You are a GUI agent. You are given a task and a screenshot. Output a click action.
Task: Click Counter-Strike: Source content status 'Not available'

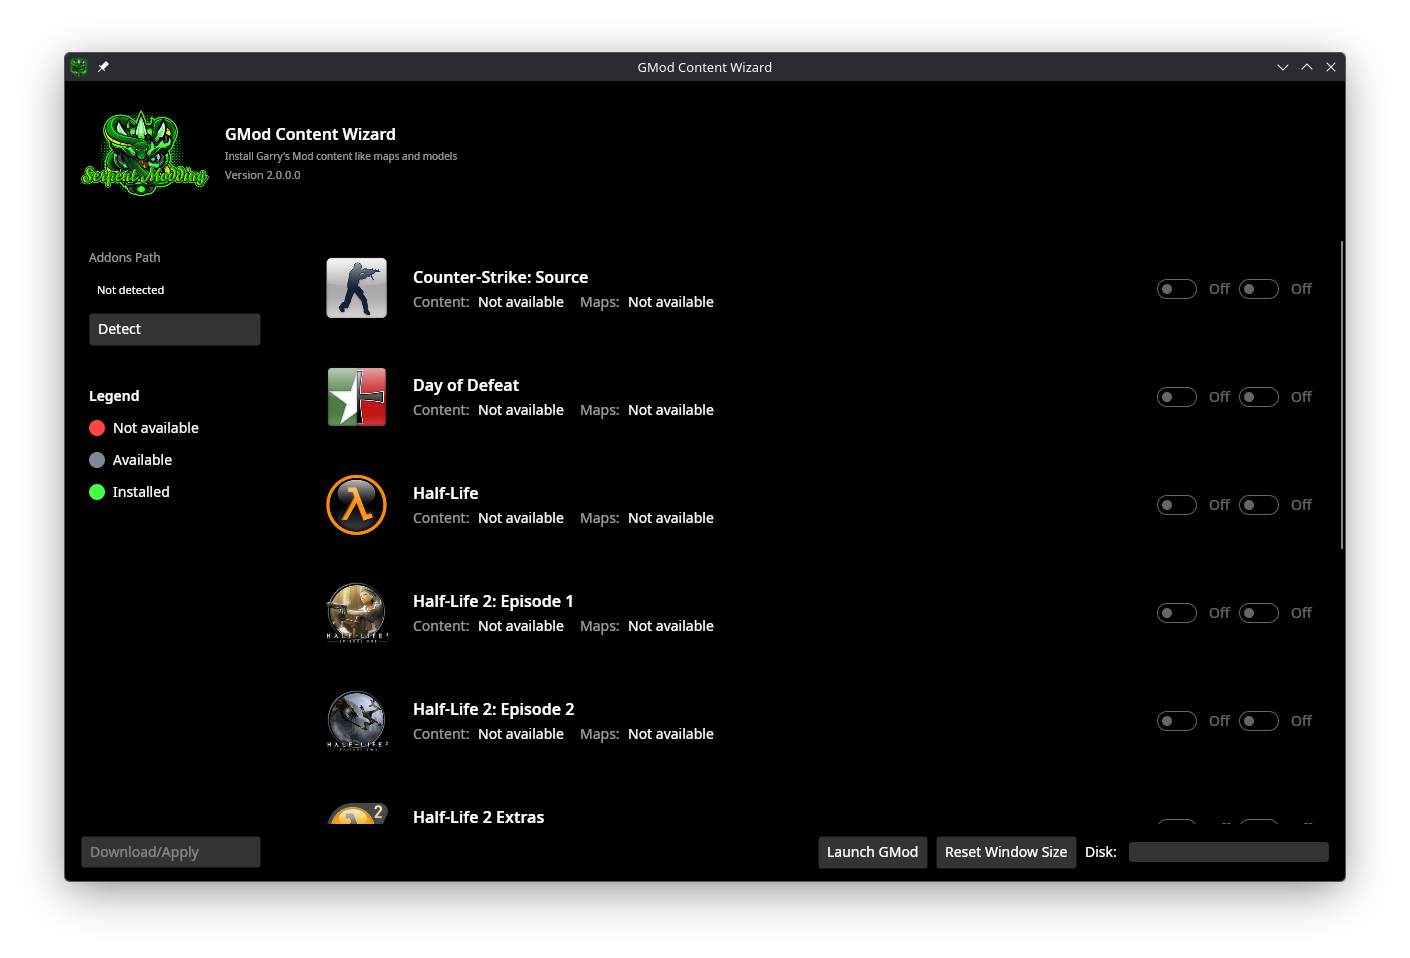[521, 302]
